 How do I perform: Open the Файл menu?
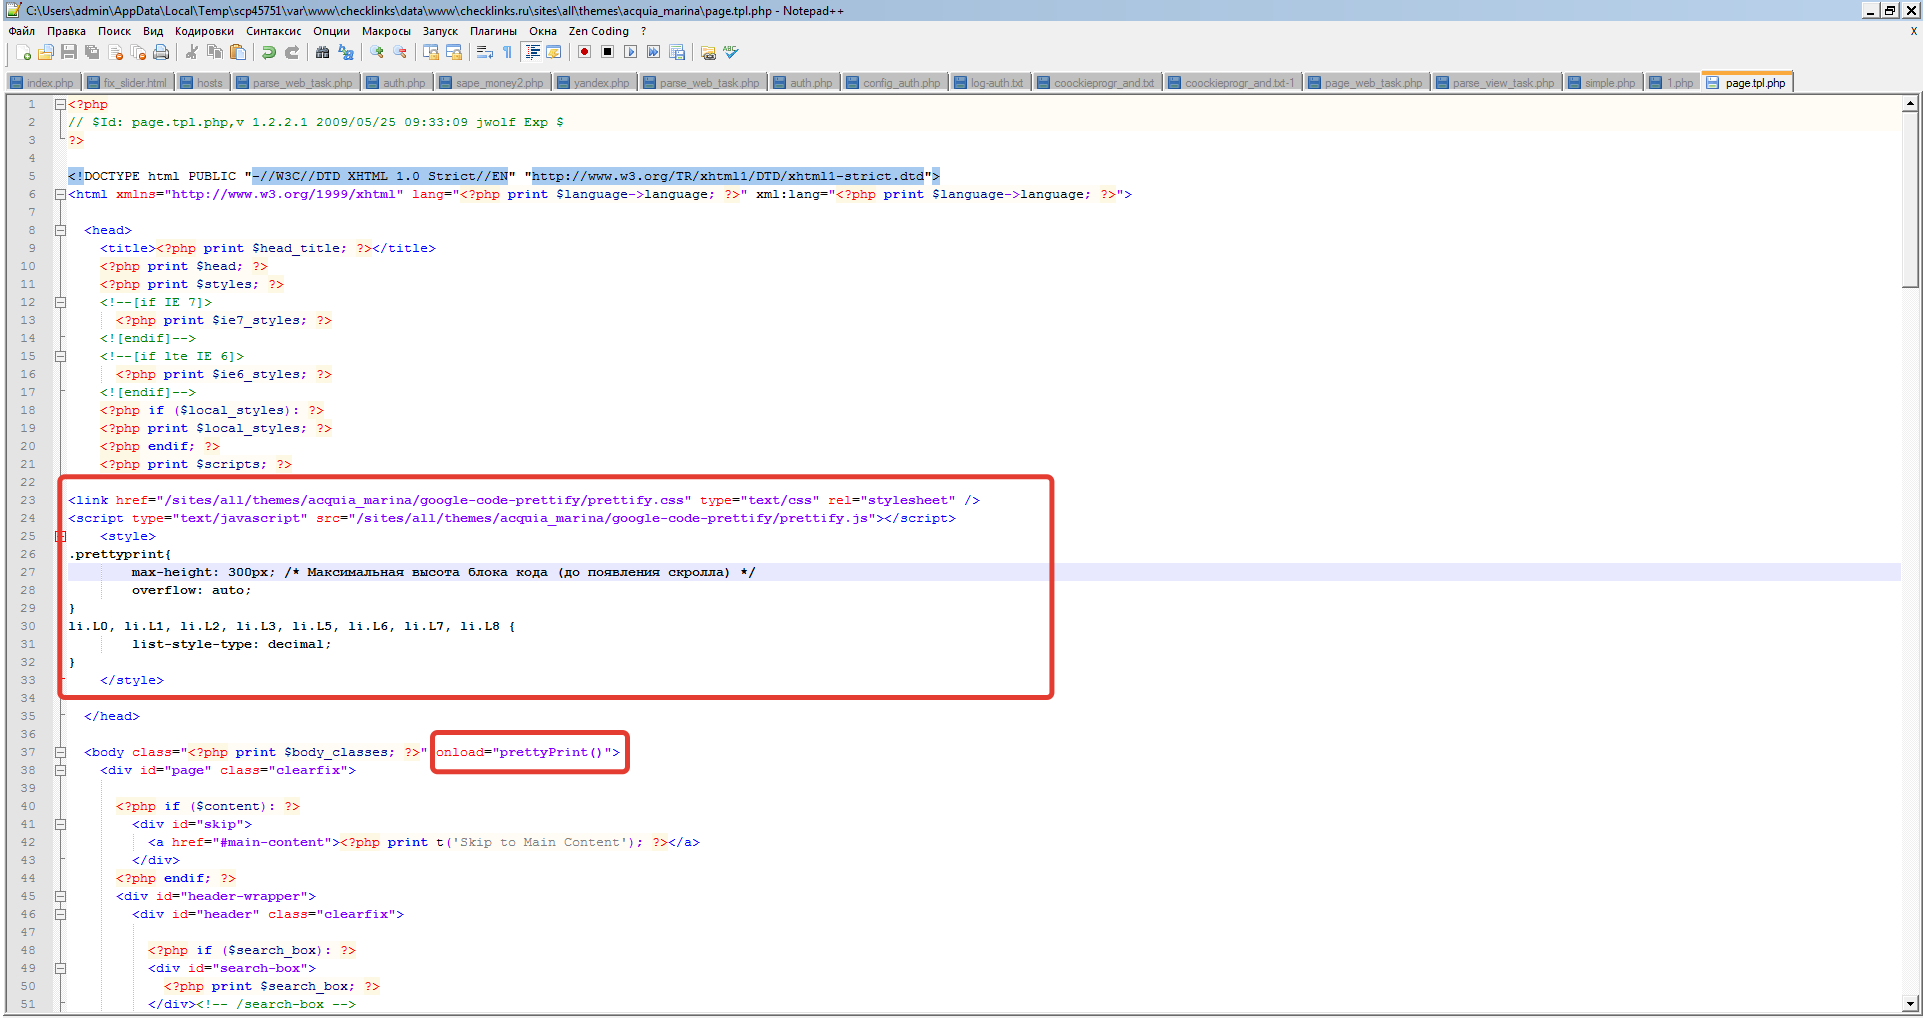[22, 31]
